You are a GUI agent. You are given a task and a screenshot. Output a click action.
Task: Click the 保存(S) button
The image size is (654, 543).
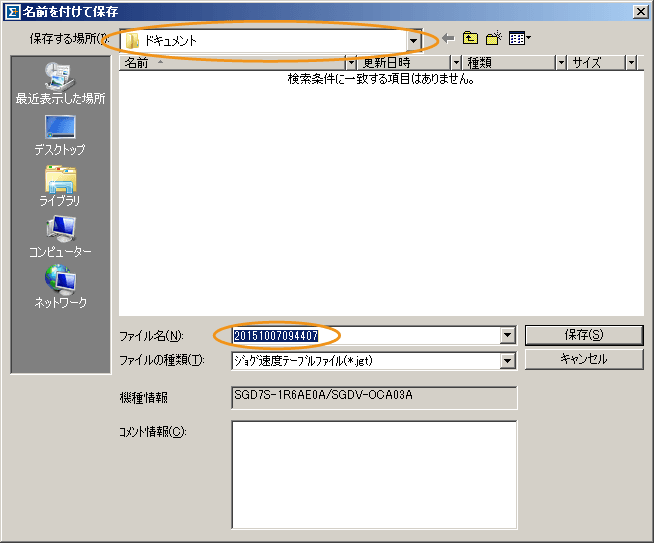coord(584,335)
